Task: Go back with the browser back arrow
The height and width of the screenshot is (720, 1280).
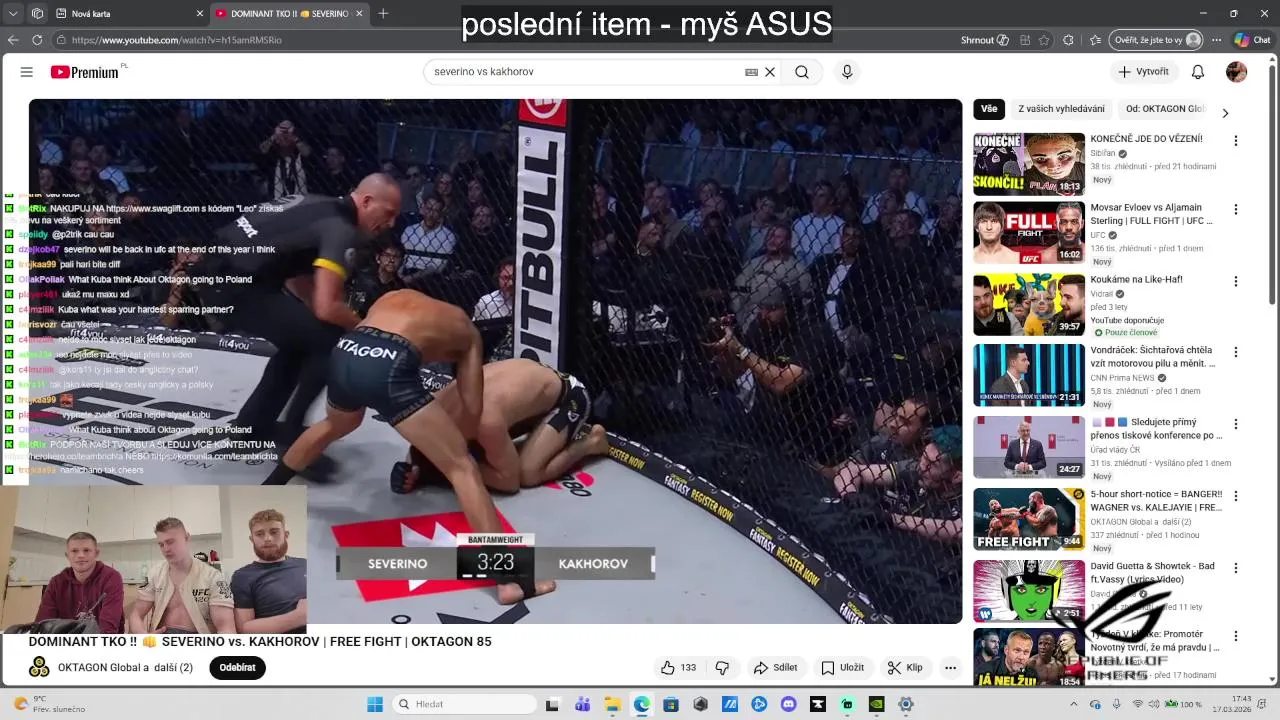Action: coord(13,40)
